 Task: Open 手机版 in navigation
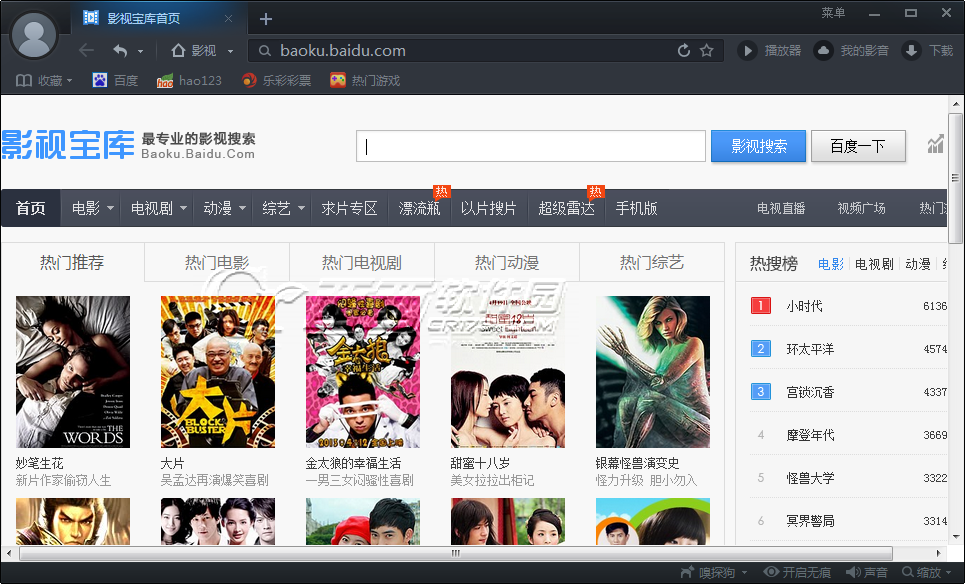click(636, 208)
